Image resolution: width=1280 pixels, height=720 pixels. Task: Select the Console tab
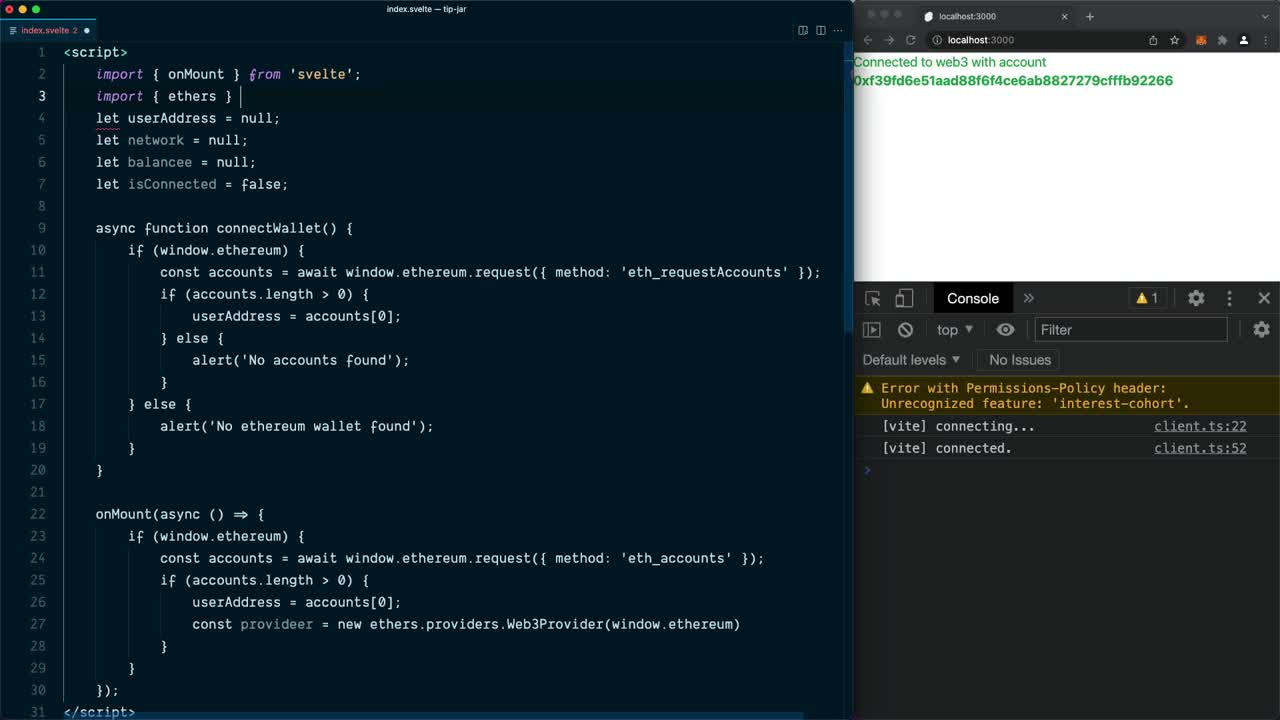pyautogui.click(x=972, y=298)
